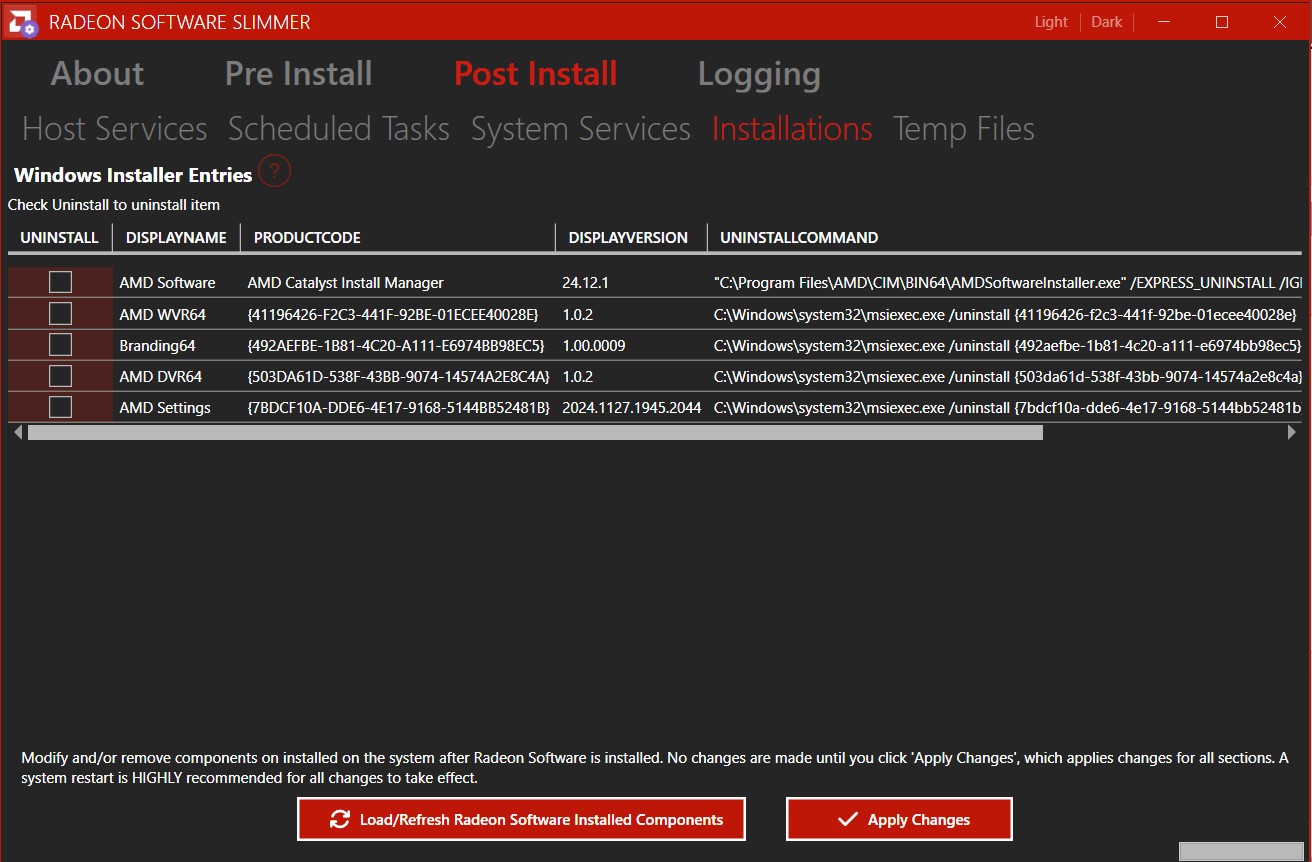Click product code {7BDCF10A-DDE6-4E17-9168-5144BB52481B}
Viewport: 1312px width, 862px height.
[x=399, y=407]
